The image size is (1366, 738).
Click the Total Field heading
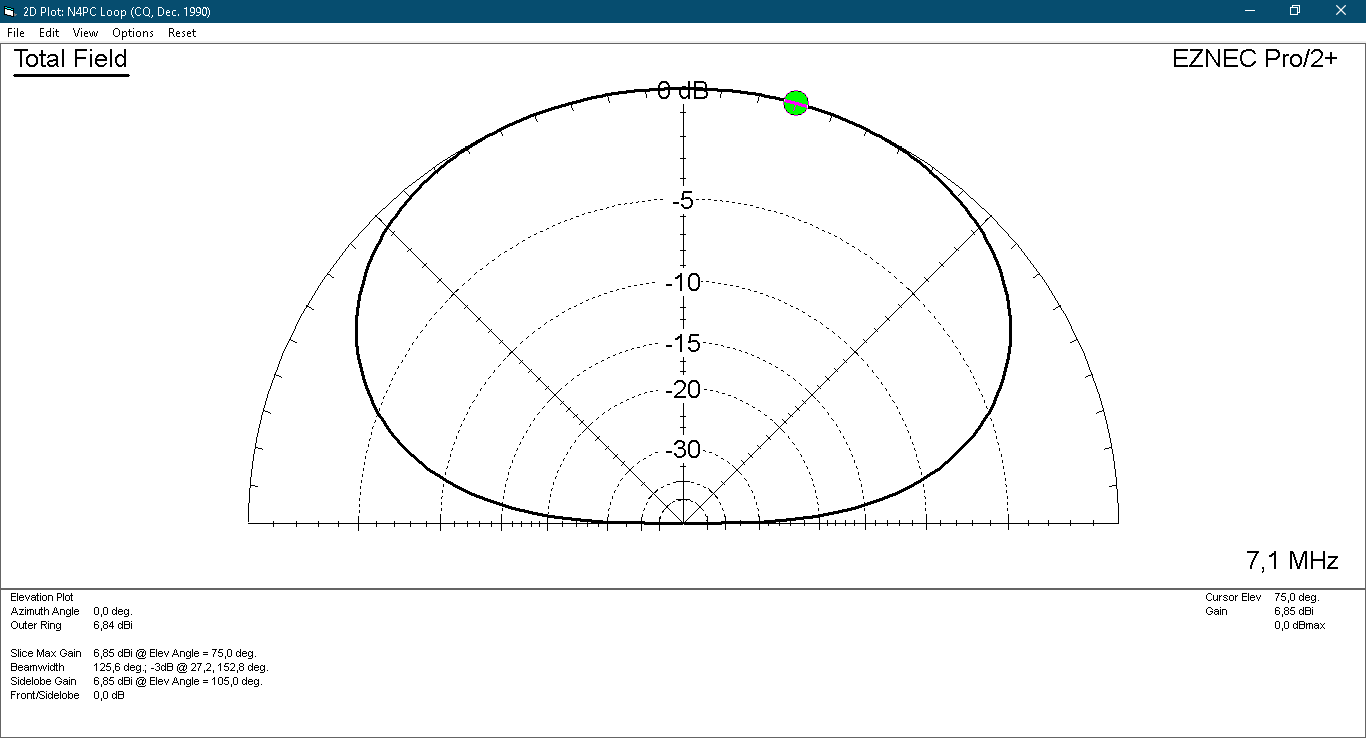tap(71, 59)
